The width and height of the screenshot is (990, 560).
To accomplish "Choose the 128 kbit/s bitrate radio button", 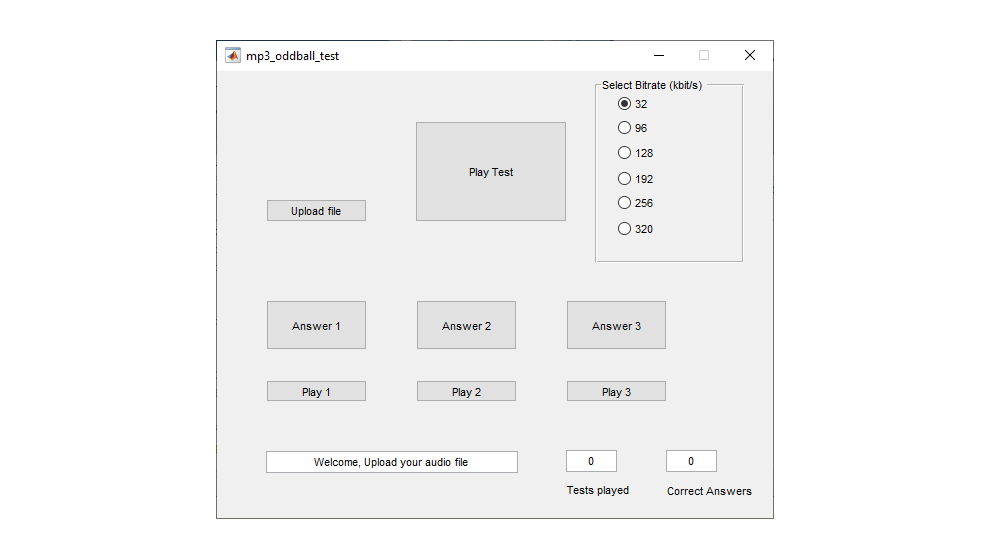I will (635, 153).
